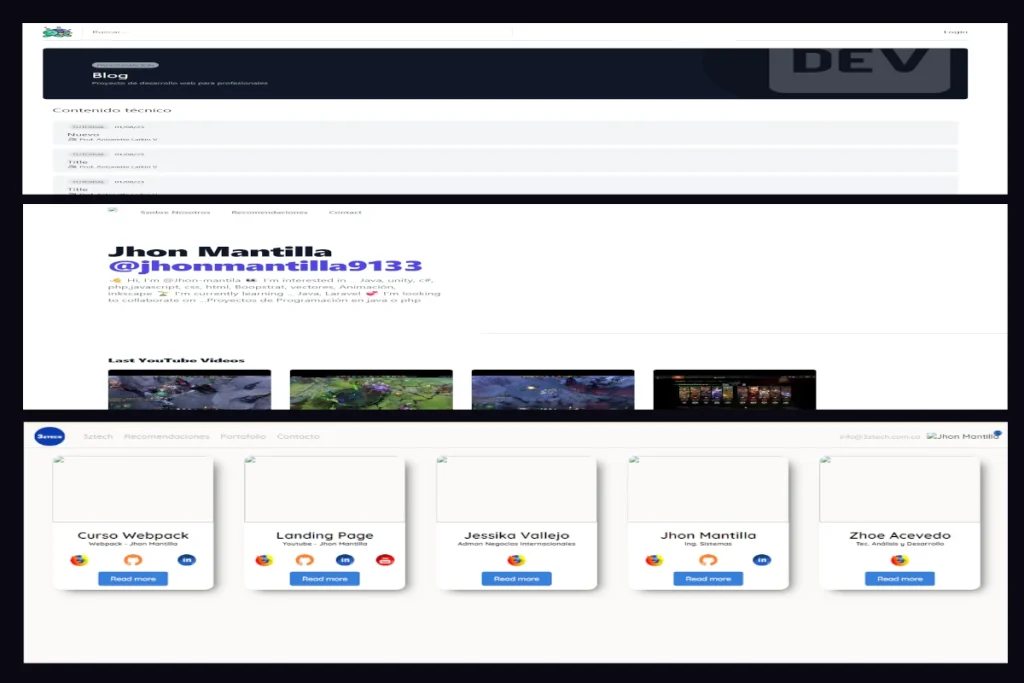Open the GitHub icon on Jhon Mantilla's card
This screenshot has width=1024, height=683.
(708, 559)
